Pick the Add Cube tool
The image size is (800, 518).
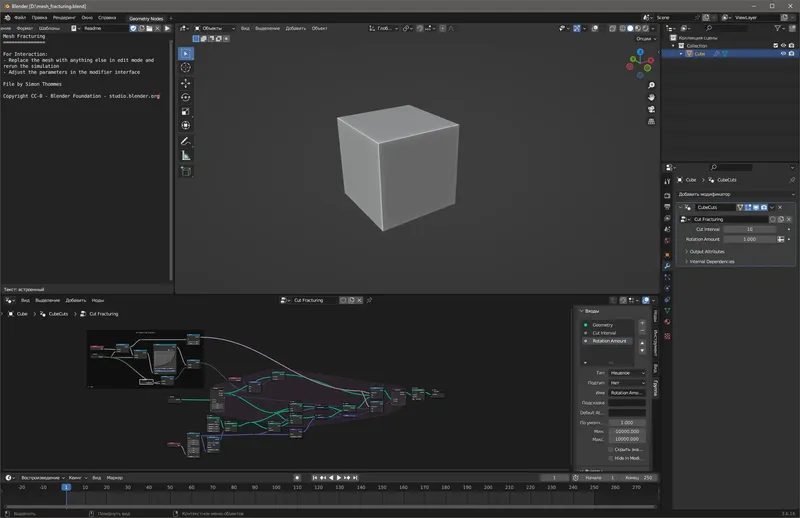[186, 171]
